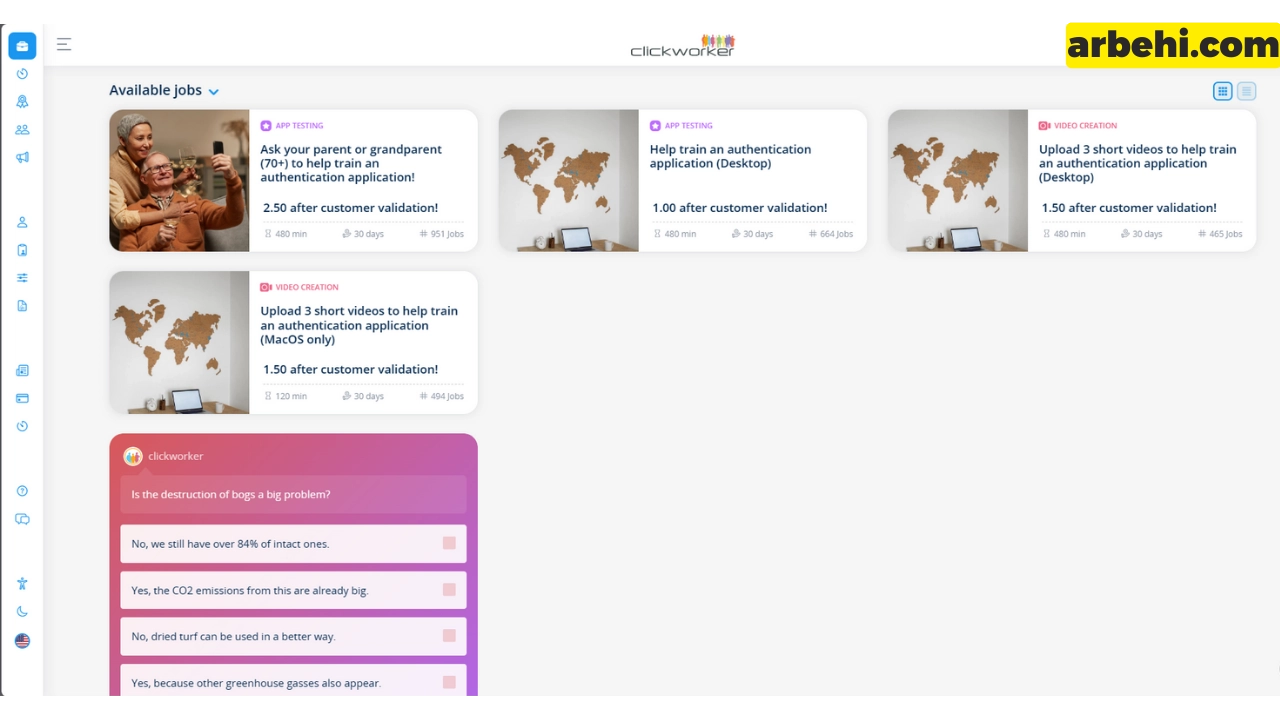Open 'Help train an authentication application (Desktop)' job
The height and width of the screenshot is (720, 1280).
[730, 156]
